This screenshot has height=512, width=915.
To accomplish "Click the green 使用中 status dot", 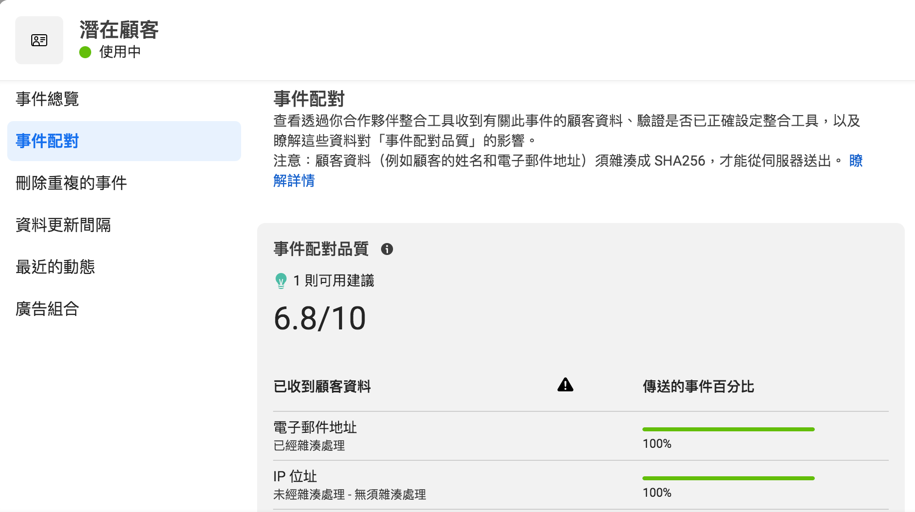I will 85,52.
